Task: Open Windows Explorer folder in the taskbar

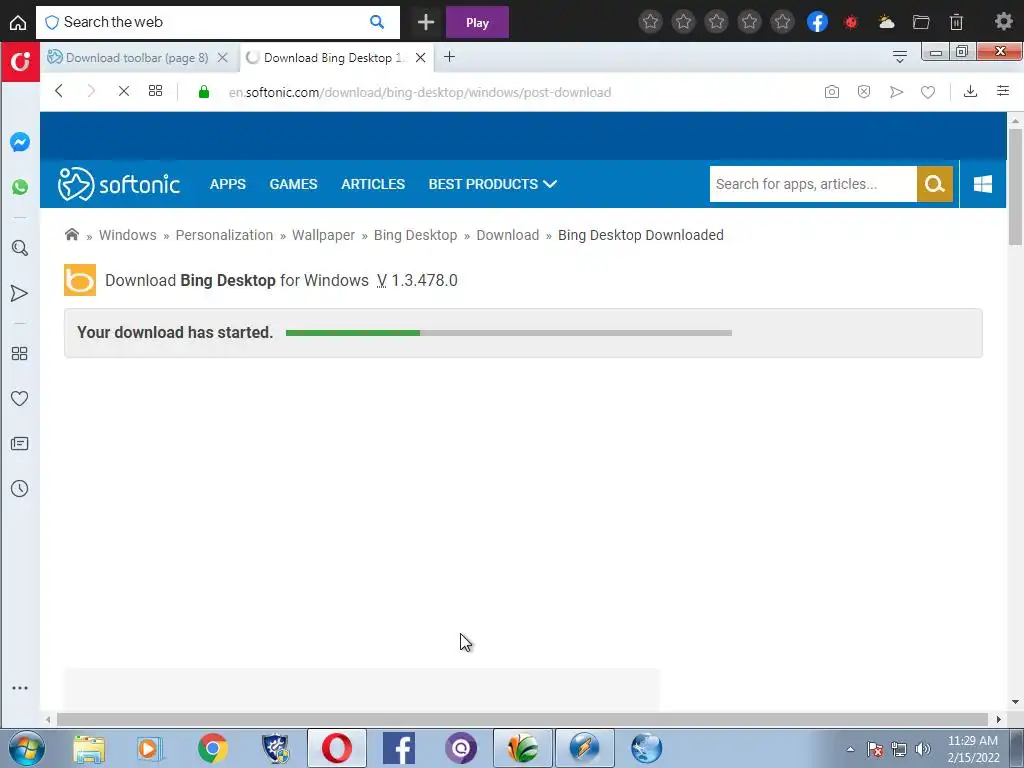Action: [89, 749]
